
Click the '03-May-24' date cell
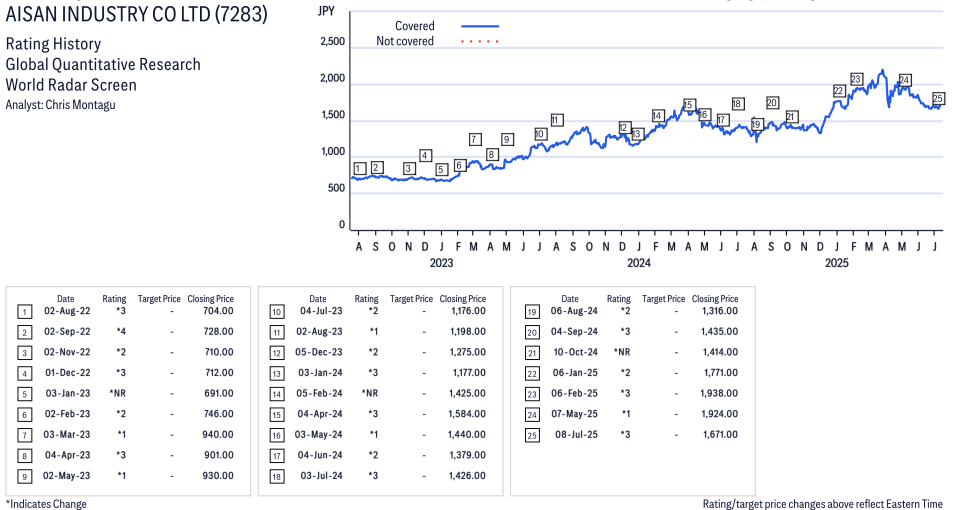pyautogui.click(x=319, y=435)
